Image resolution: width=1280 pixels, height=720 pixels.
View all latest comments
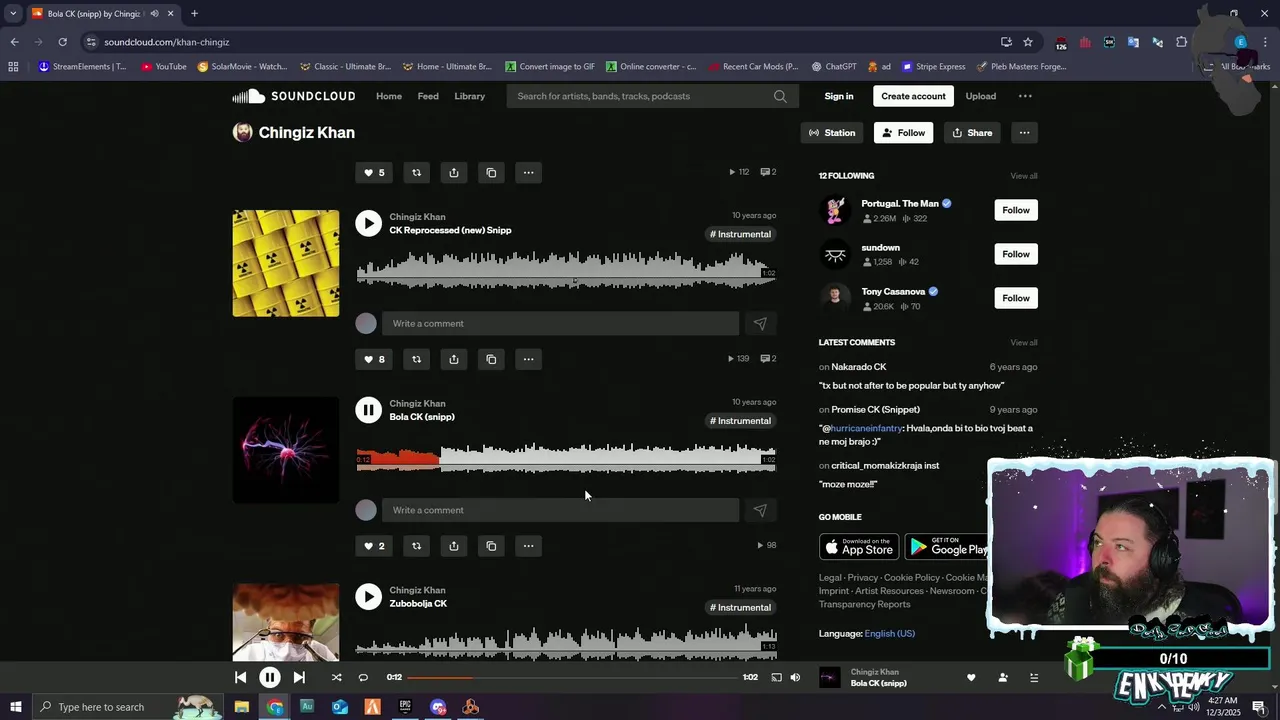[1023, 343]
